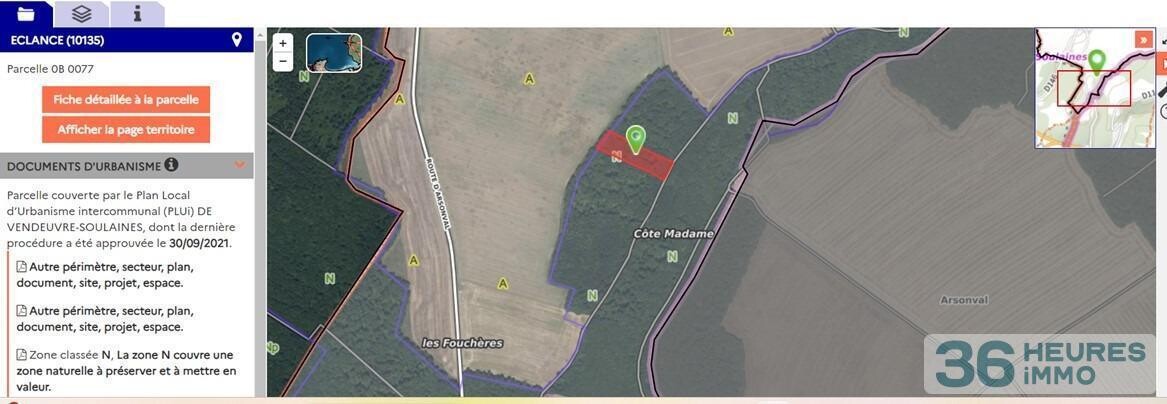Open the second Autre périmètre PDF document

[x=105, y=318]
